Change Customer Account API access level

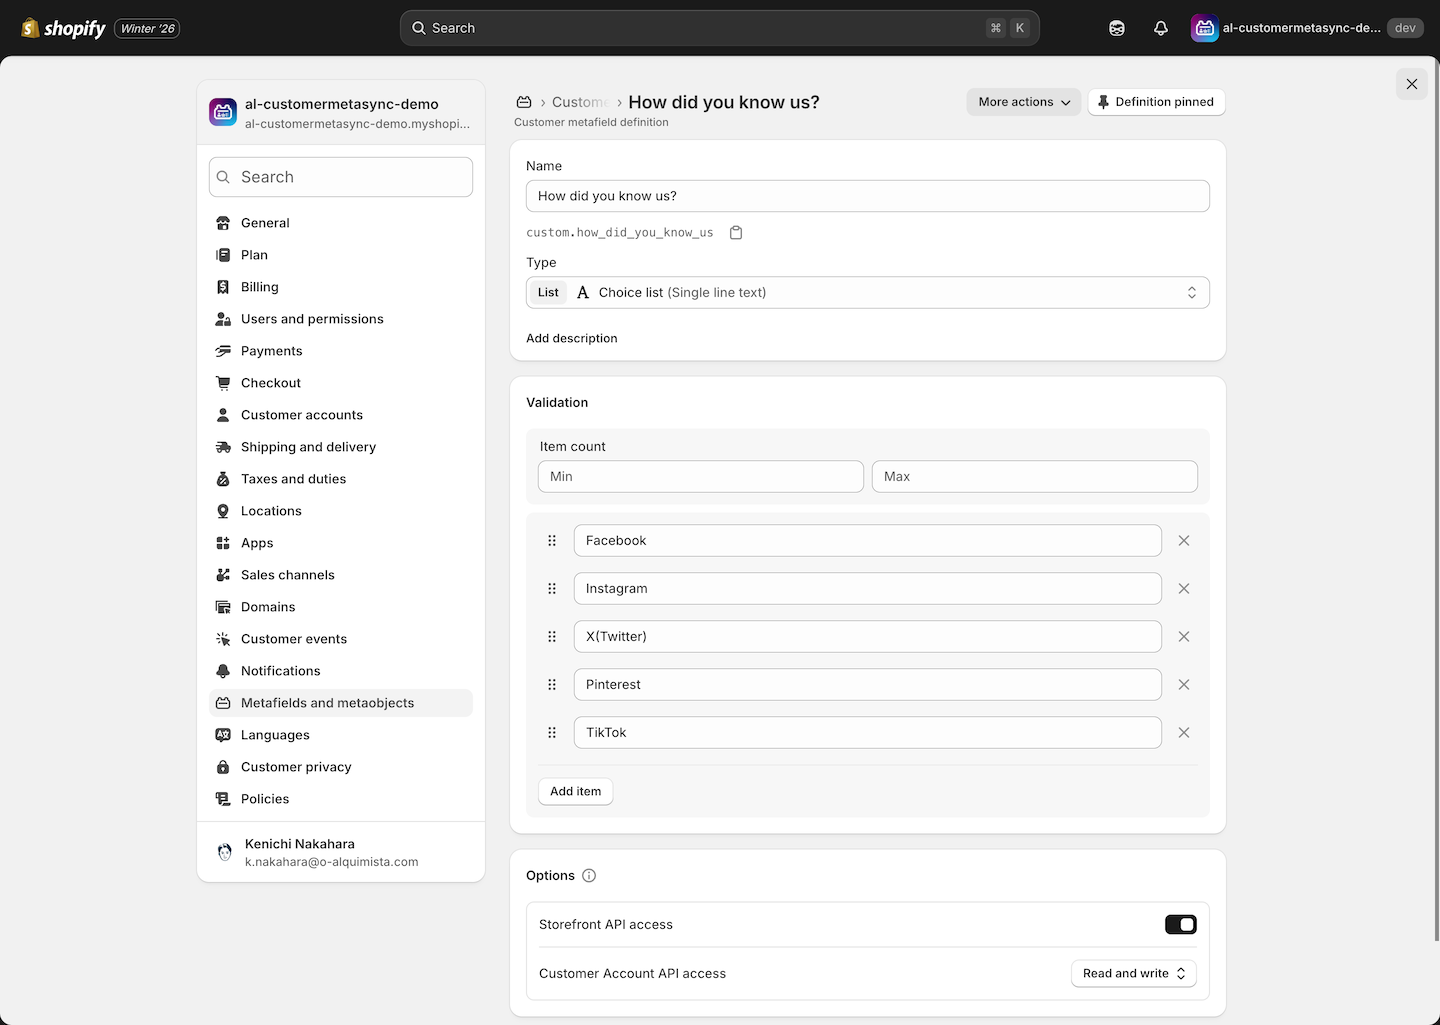pos(1132,973)
